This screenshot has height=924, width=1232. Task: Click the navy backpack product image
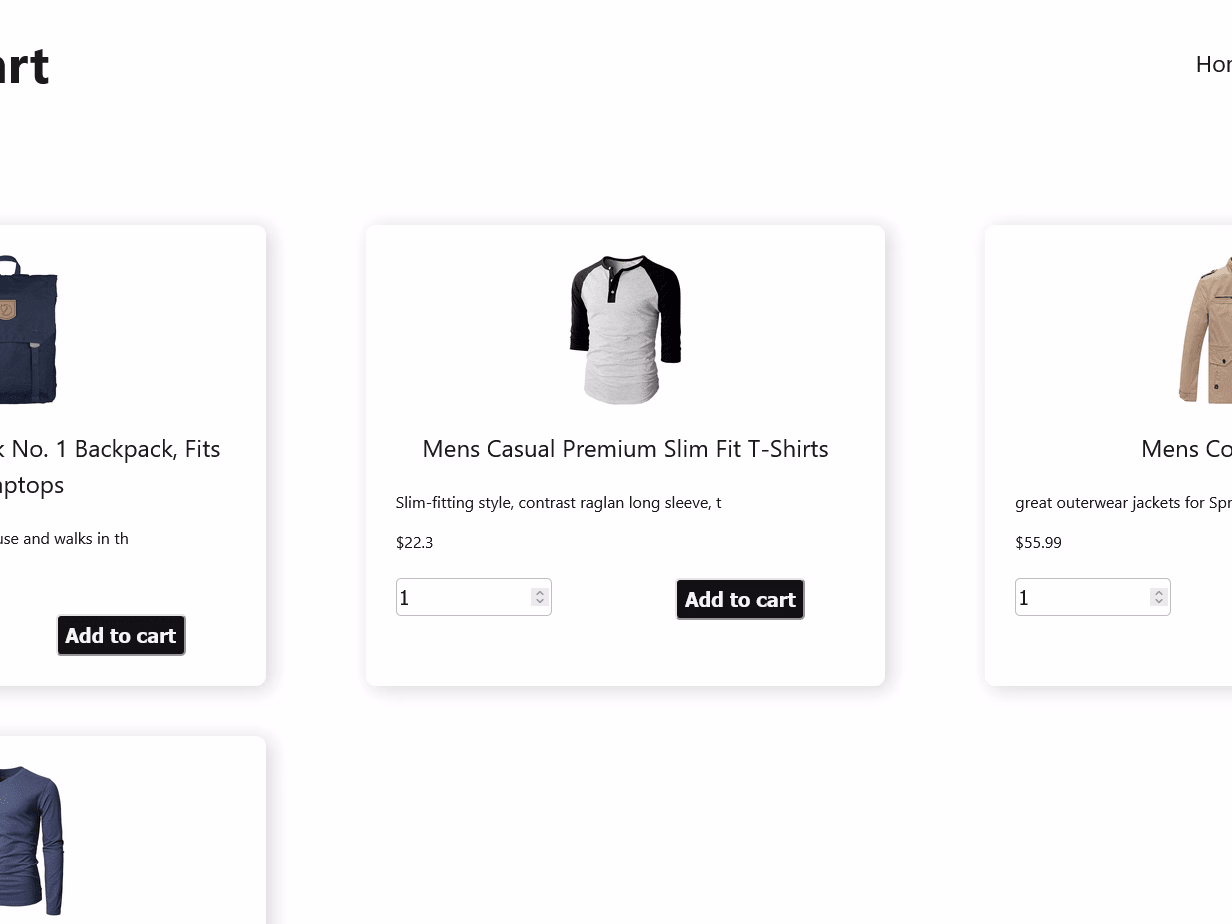(x=30, y=330)
